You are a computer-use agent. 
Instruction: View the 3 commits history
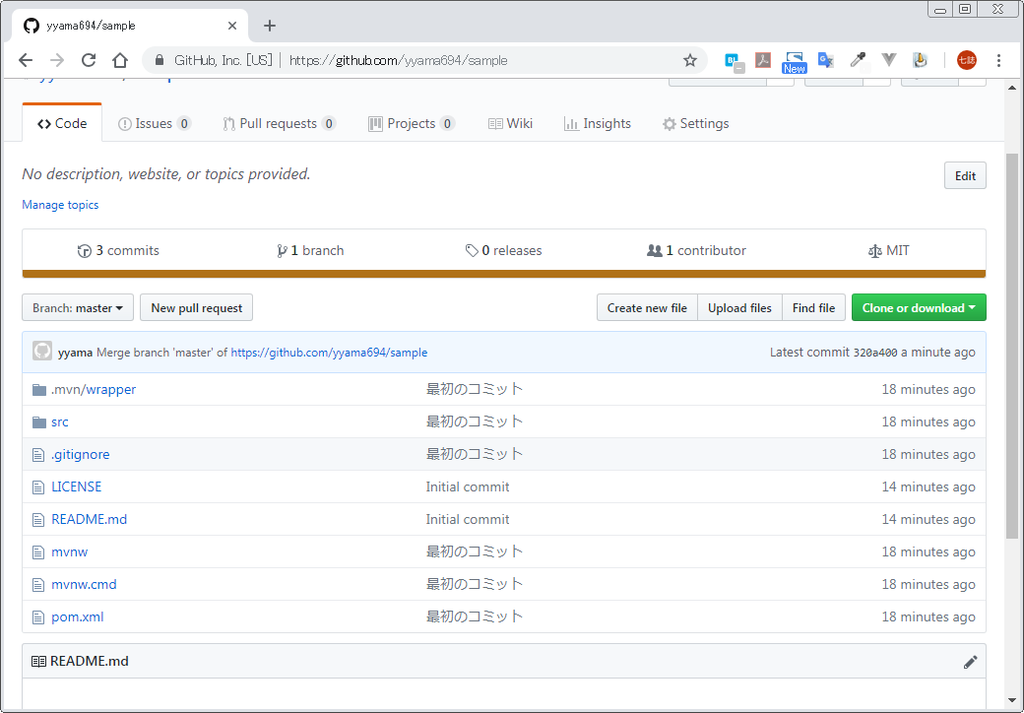pos(118,250)
